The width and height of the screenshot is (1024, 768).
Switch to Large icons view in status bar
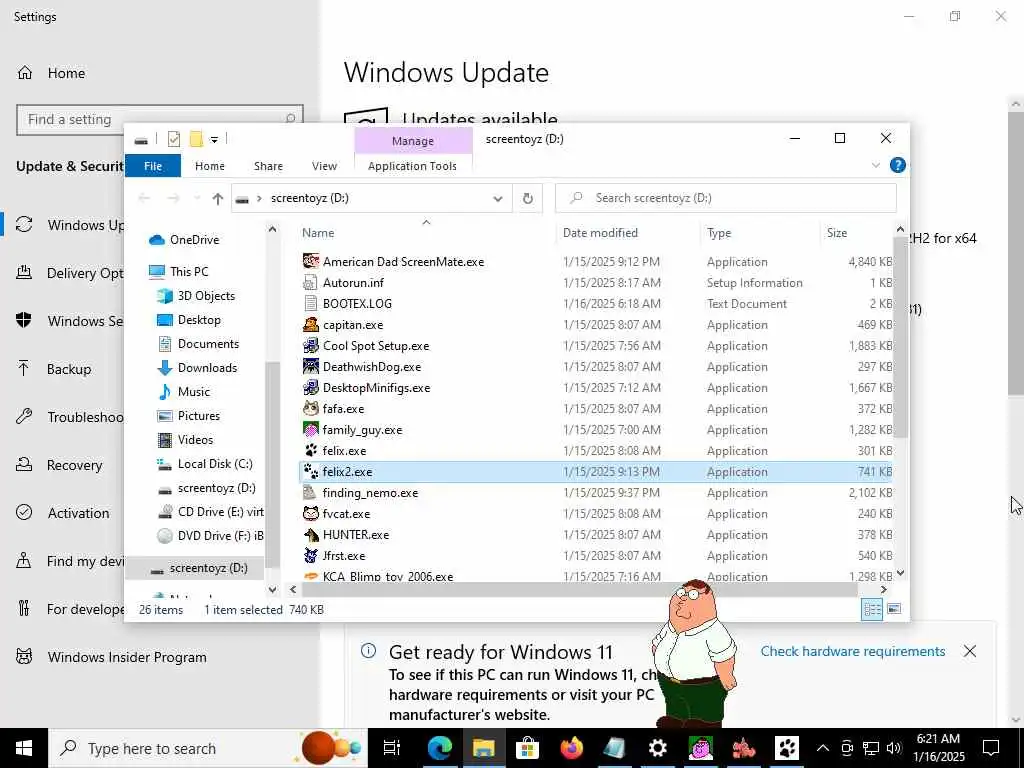[x=894, y=609]
